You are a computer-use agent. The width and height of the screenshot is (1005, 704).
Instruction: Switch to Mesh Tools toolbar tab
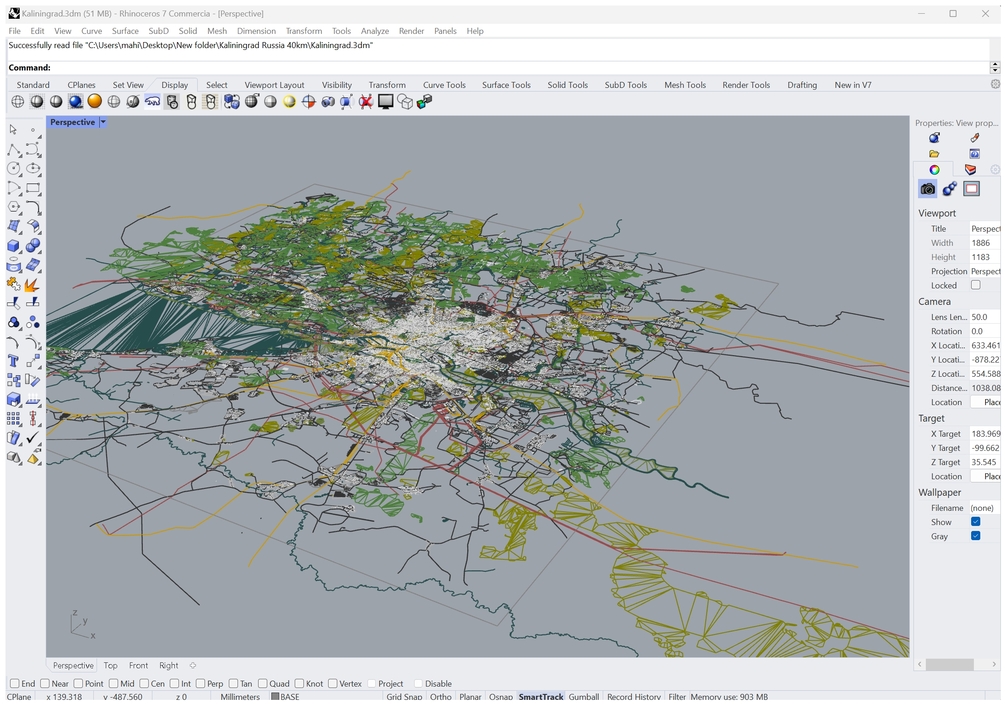(685, 85)
